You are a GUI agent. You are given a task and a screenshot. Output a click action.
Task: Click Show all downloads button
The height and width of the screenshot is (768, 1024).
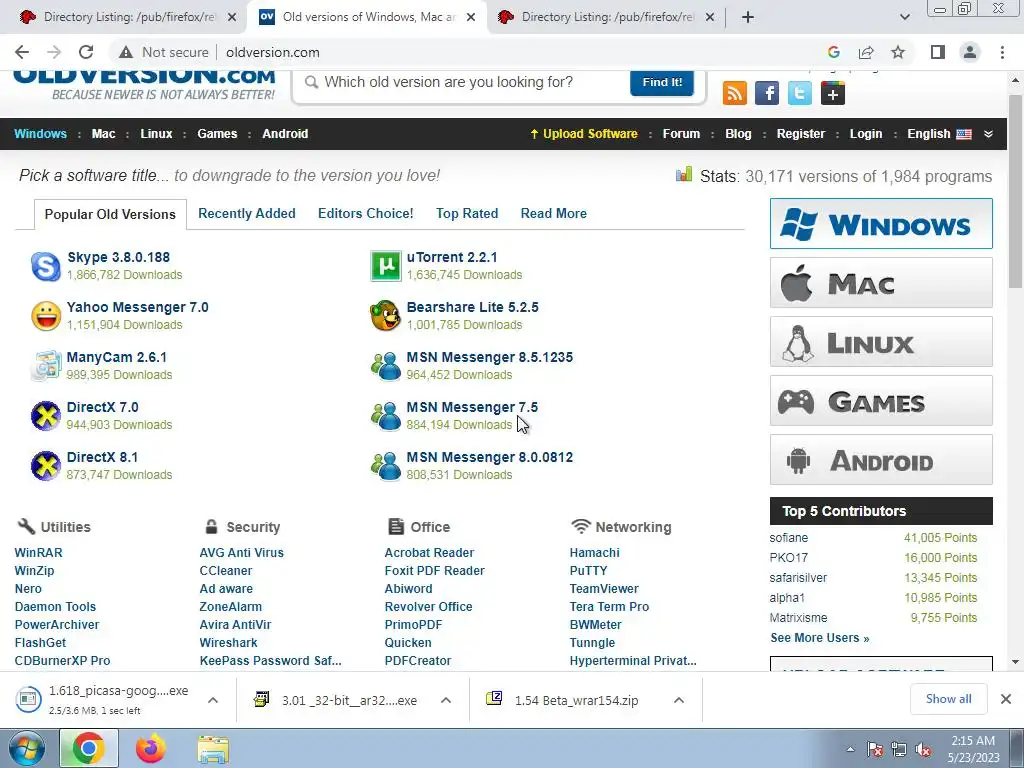click(948, 699)
